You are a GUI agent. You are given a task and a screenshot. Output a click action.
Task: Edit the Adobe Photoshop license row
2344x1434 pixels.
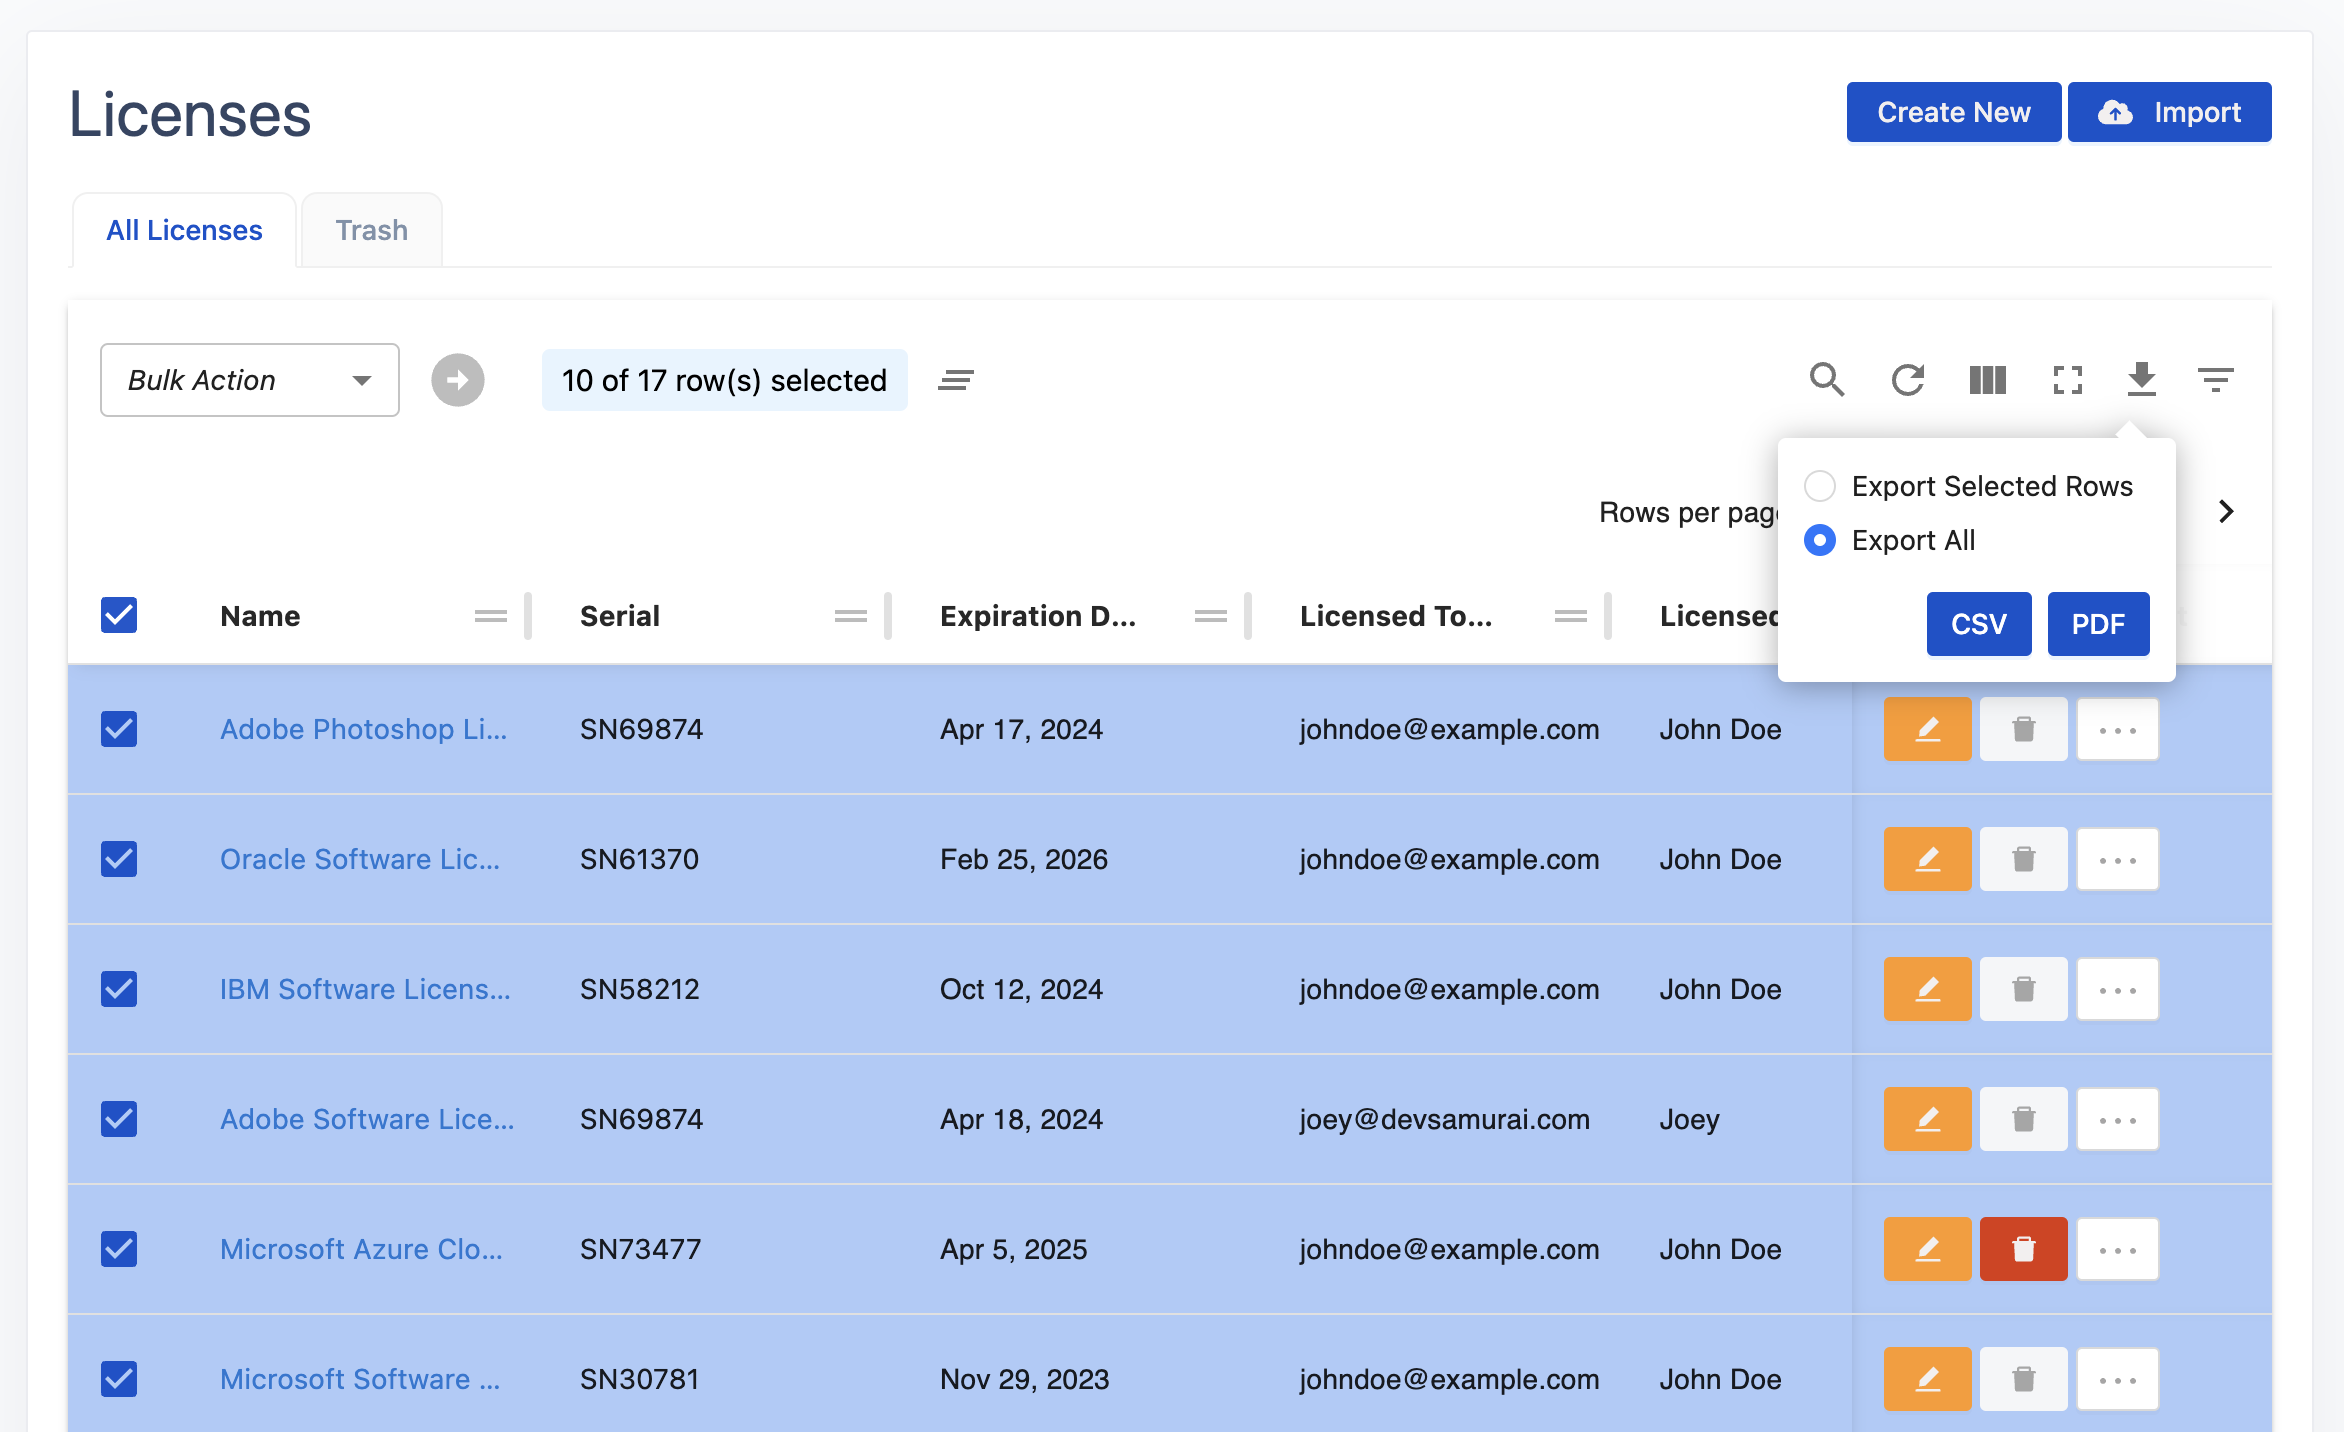click(1927, 729)
